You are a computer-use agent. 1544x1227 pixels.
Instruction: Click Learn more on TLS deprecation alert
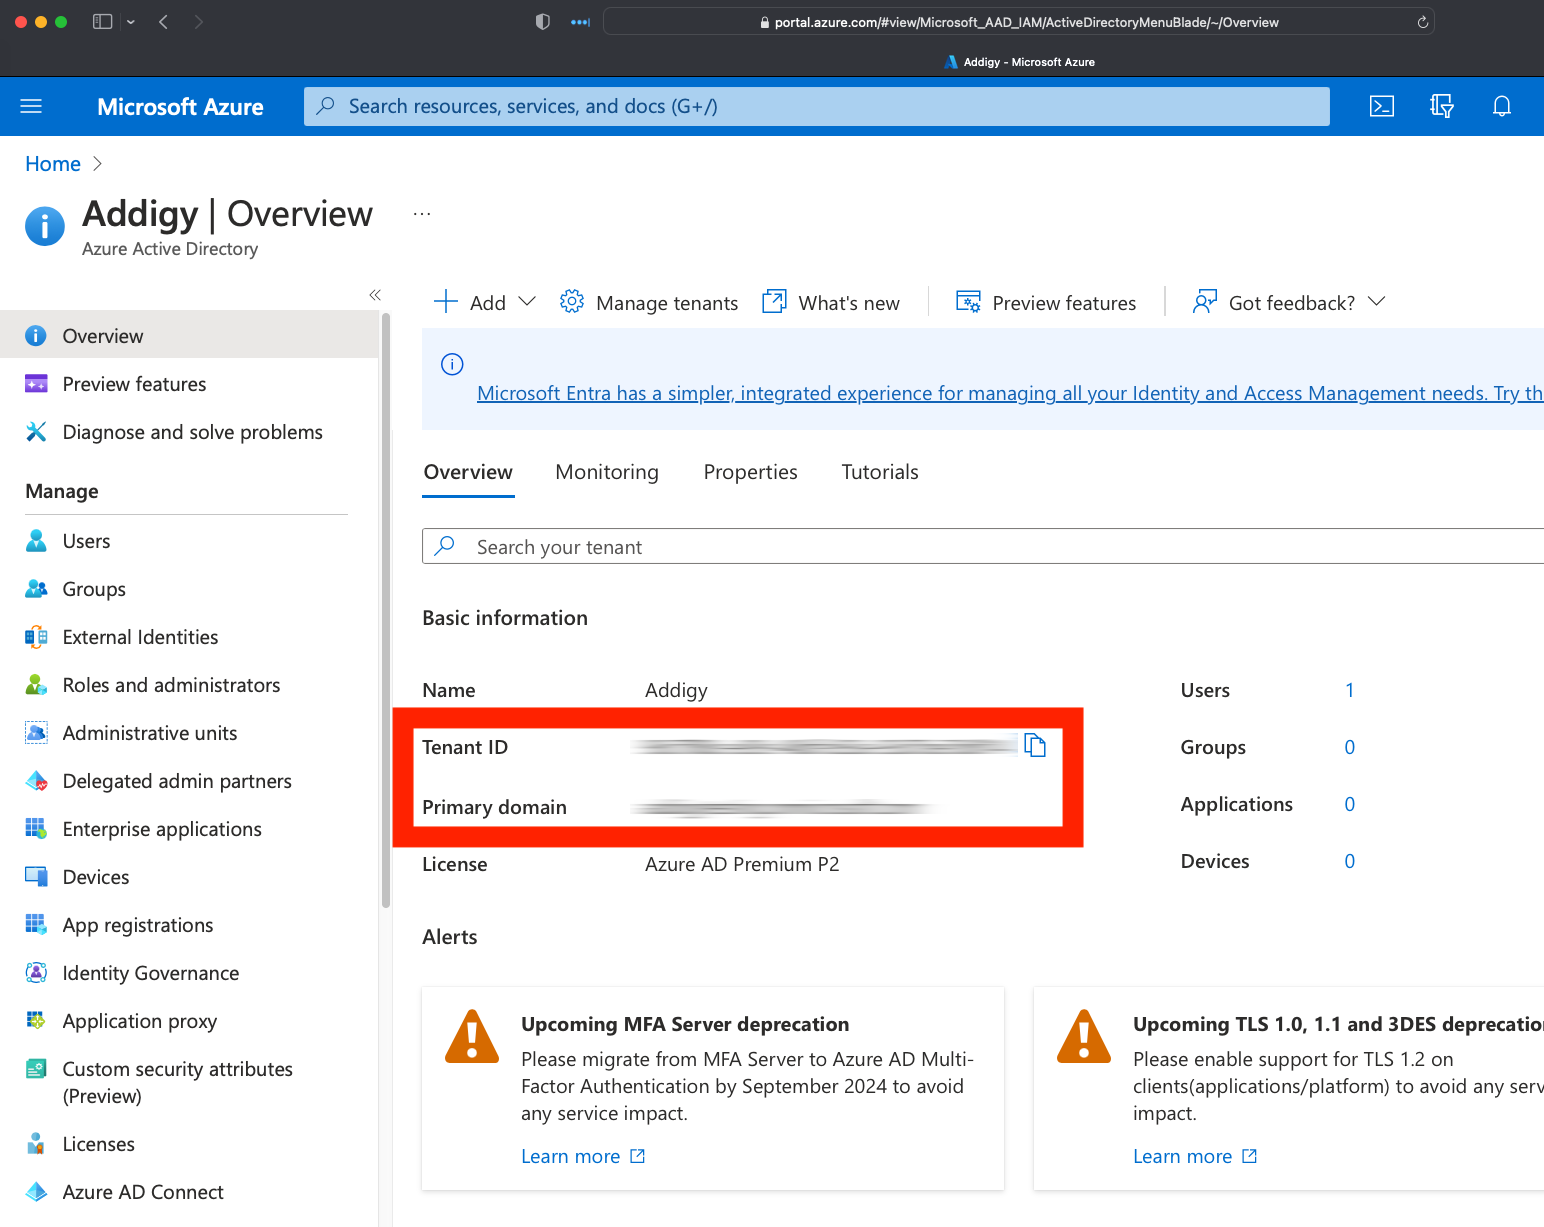pos(1195,1156)
